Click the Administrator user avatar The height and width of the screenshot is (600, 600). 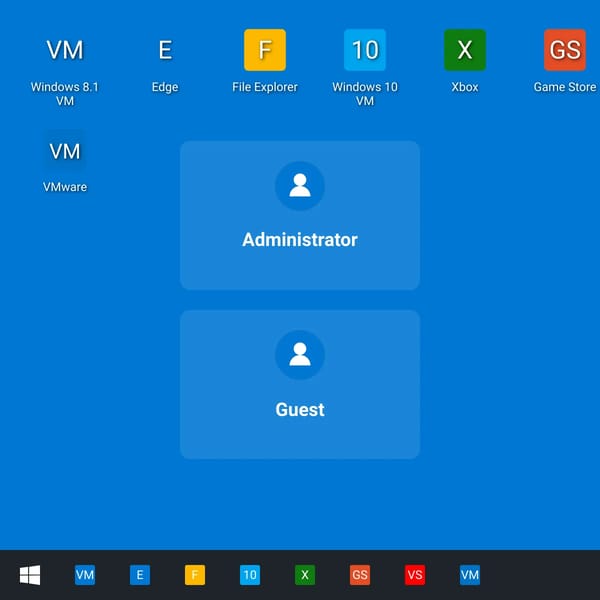coord(300,186)
